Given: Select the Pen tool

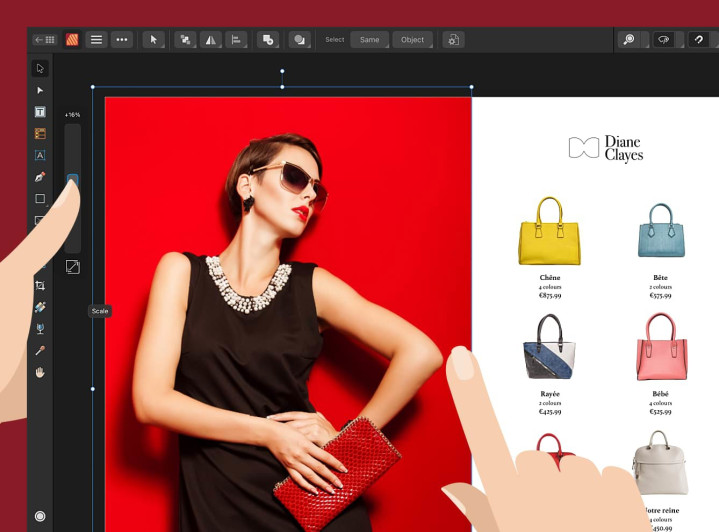Looking at the screenshot, I should pos(40,177).
